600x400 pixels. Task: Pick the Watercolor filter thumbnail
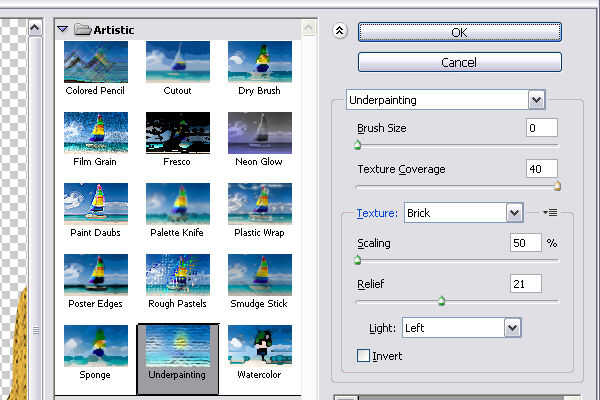point(260,346)
